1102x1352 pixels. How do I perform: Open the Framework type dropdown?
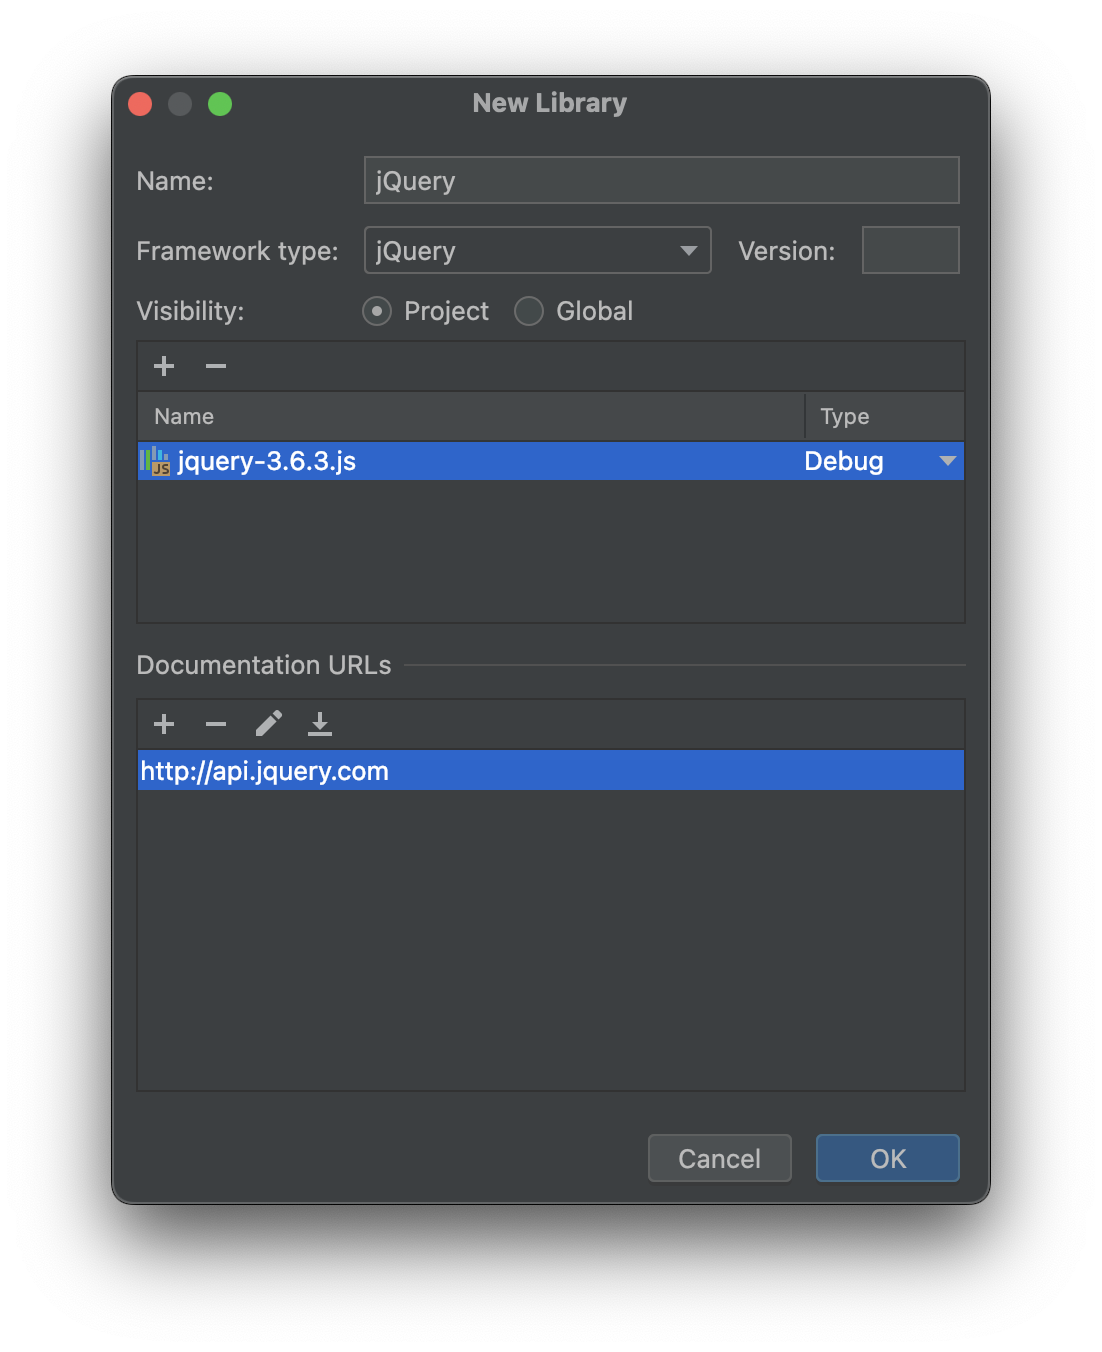[x=537, y=250]
